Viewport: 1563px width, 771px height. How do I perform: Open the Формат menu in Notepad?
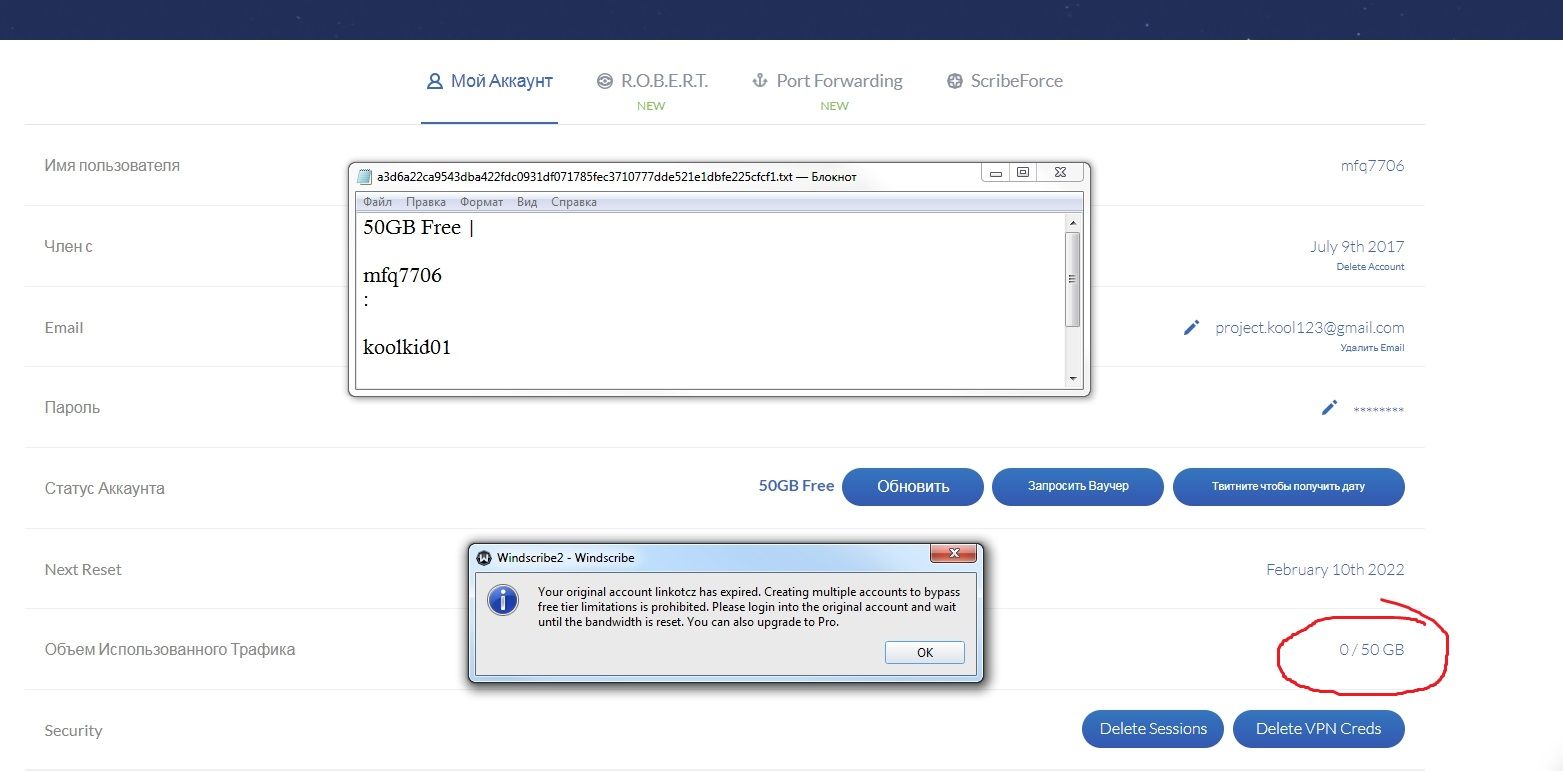click(481, 202)
